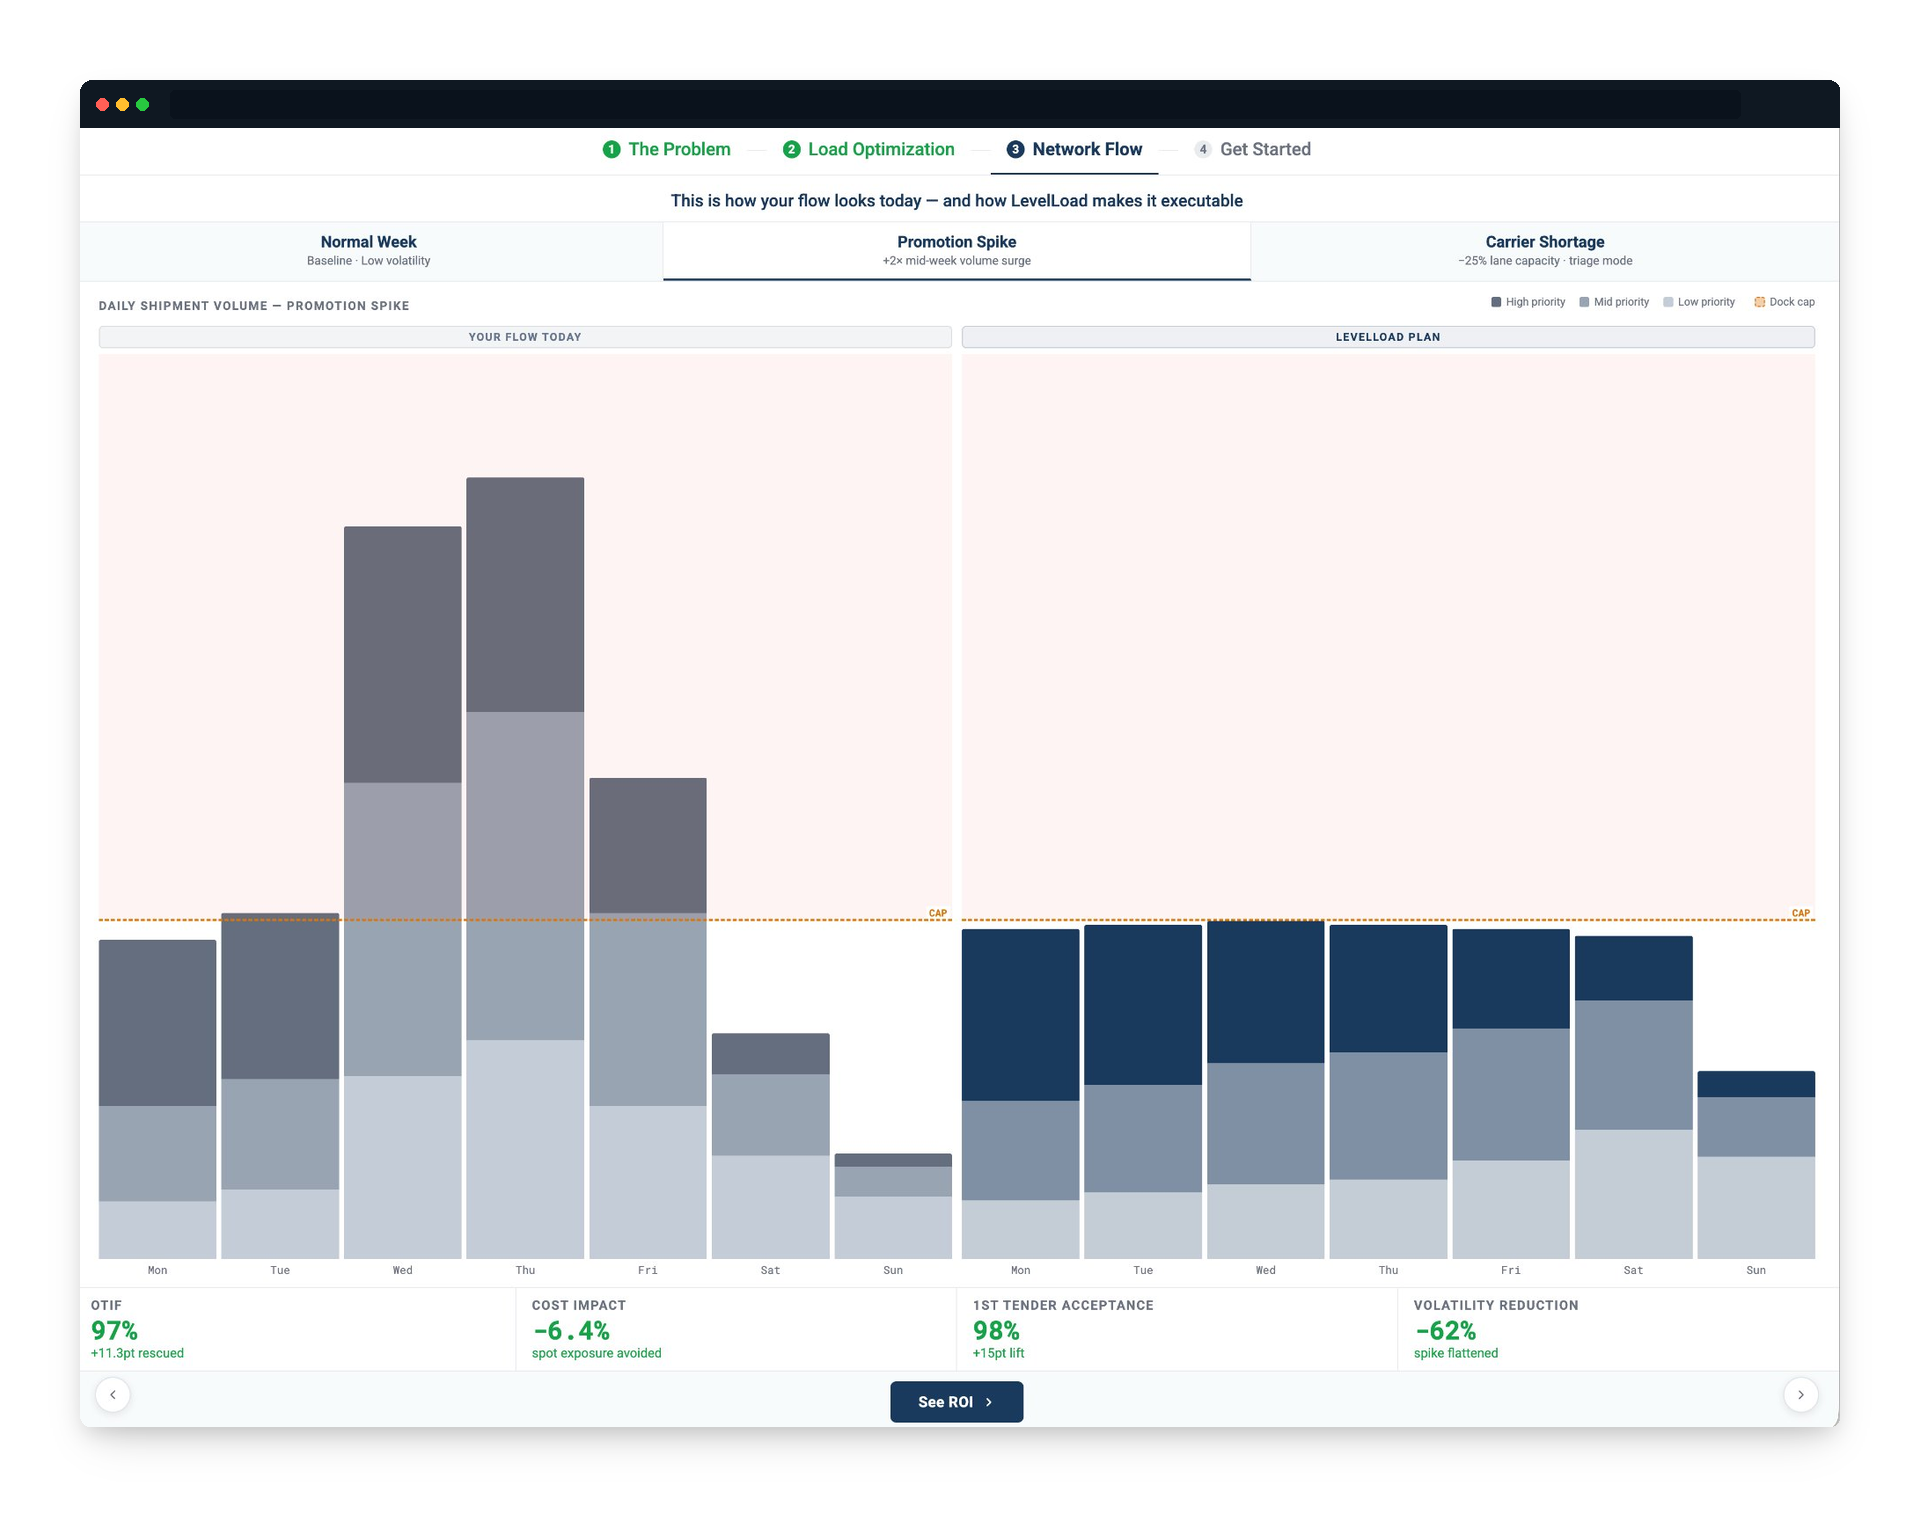Expand the LEVELLOAD PLAN panel header

point(1388,337)
